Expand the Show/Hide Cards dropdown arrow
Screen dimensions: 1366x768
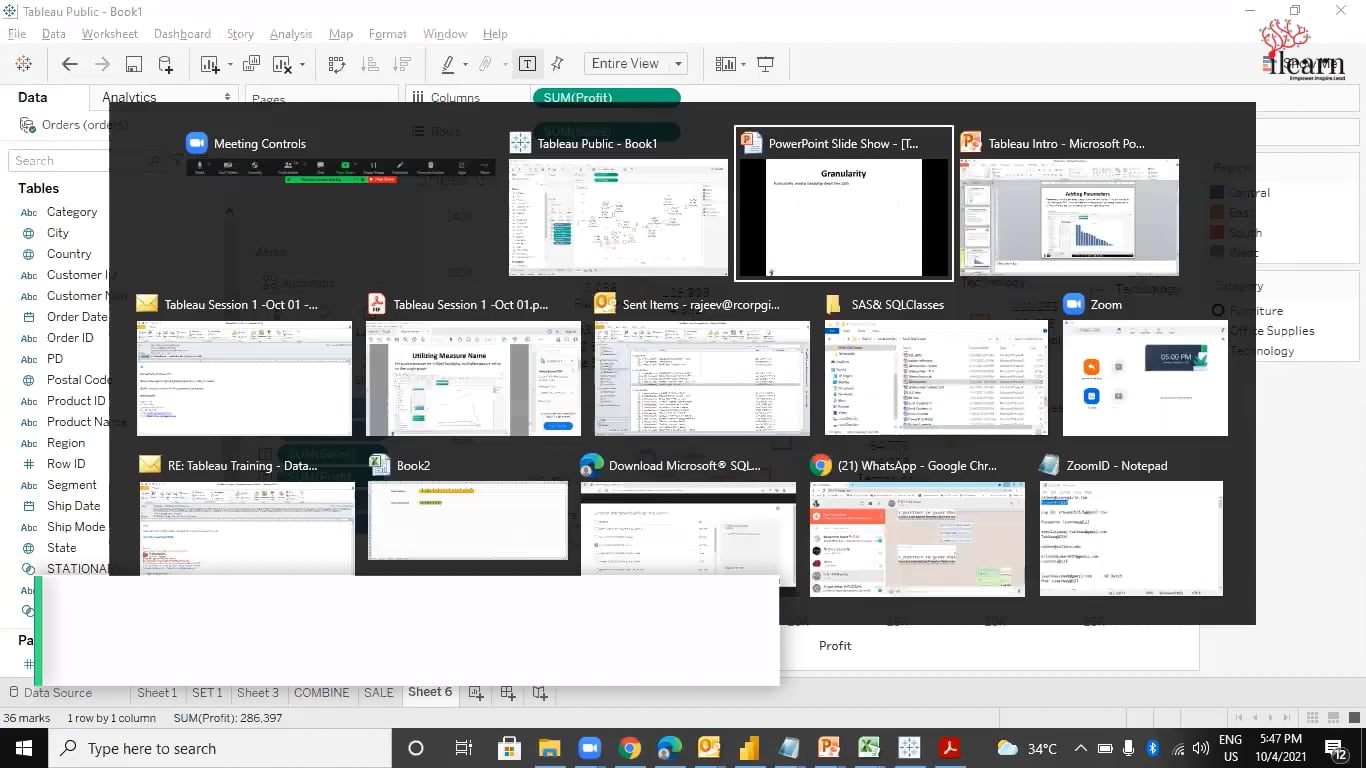743,65
